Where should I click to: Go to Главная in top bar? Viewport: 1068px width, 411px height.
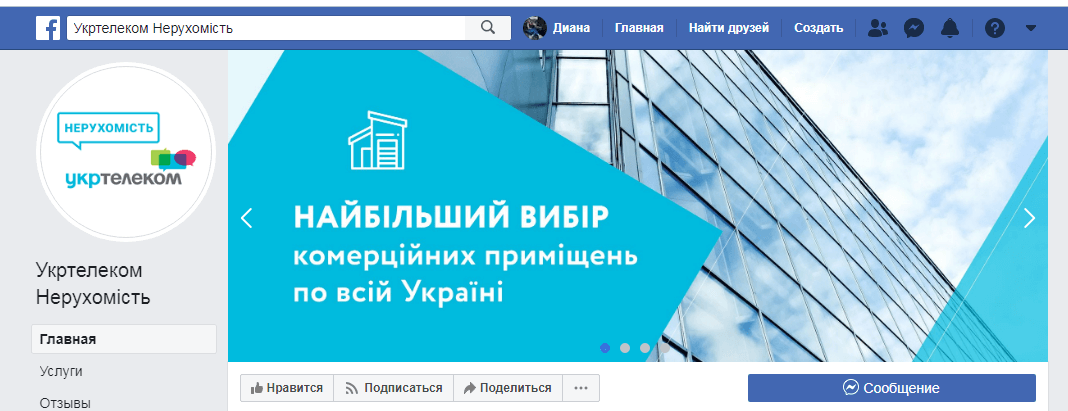click(x=639, y=28)
